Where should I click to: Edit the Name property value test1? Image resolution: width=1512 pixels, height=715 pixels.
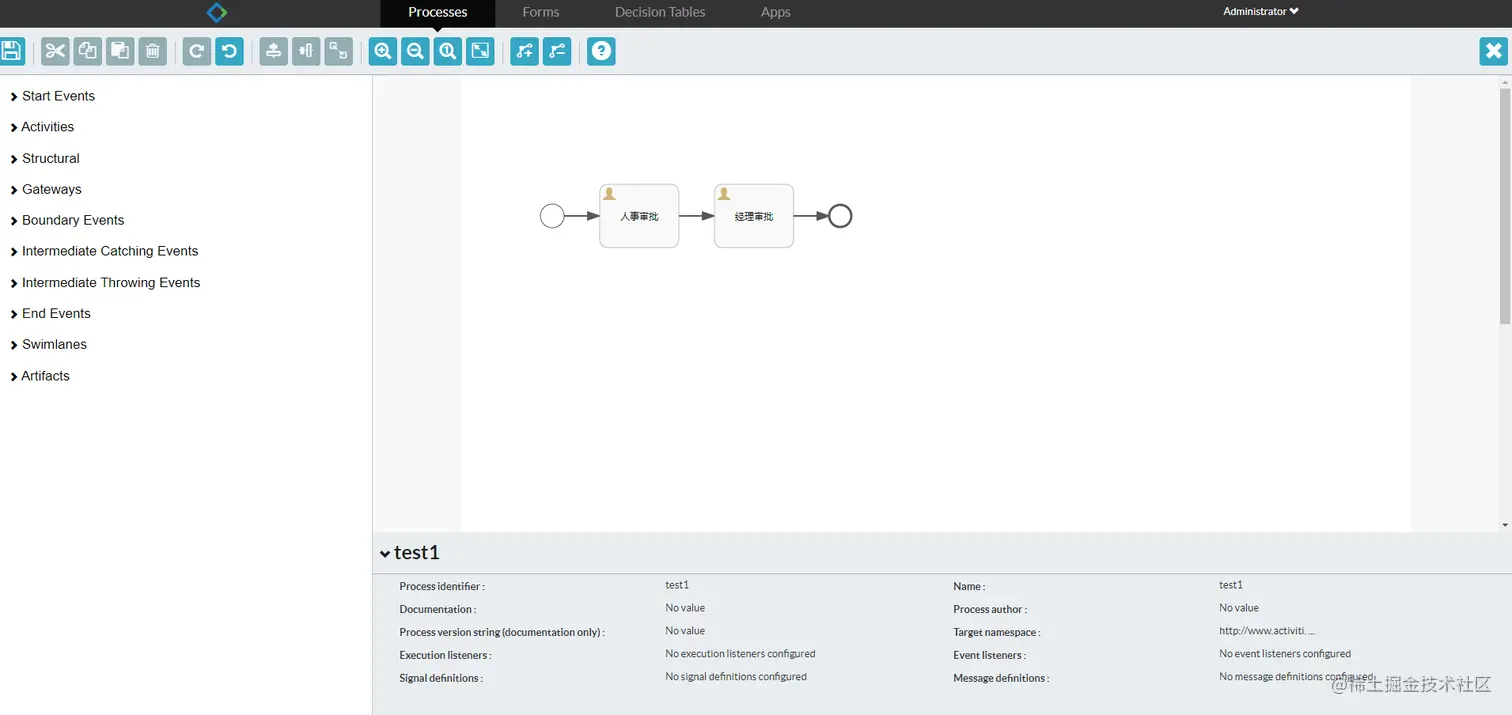tap(1231, 585)
